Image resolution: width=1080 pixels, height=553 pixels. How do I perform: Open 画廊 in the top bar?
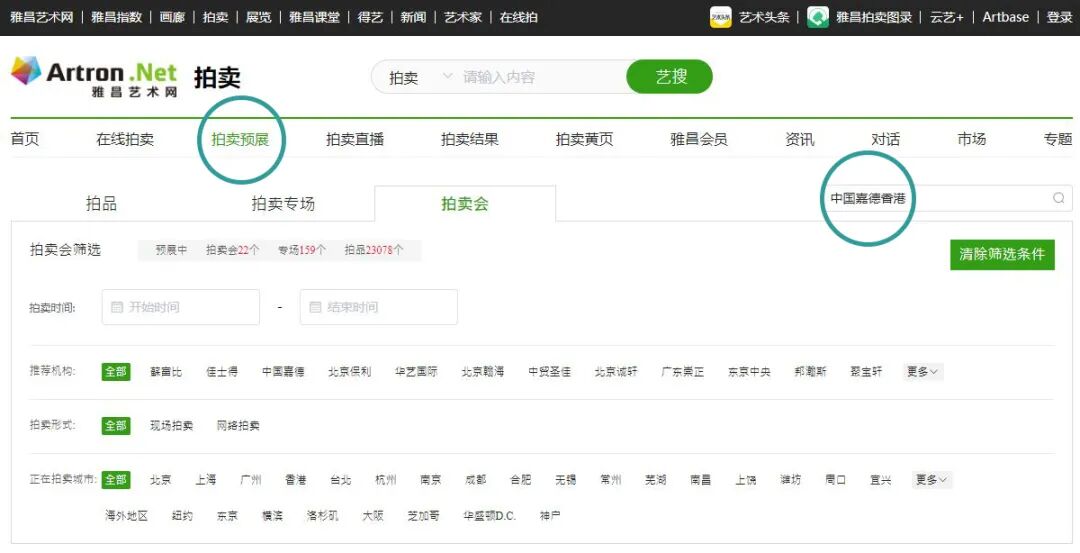(x=172, y=17)
